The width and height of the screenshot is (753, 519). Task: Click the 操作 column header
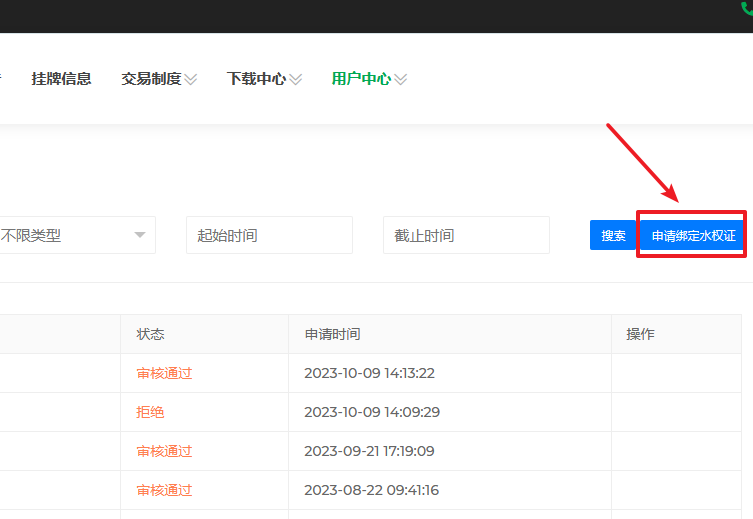[640, 334]
